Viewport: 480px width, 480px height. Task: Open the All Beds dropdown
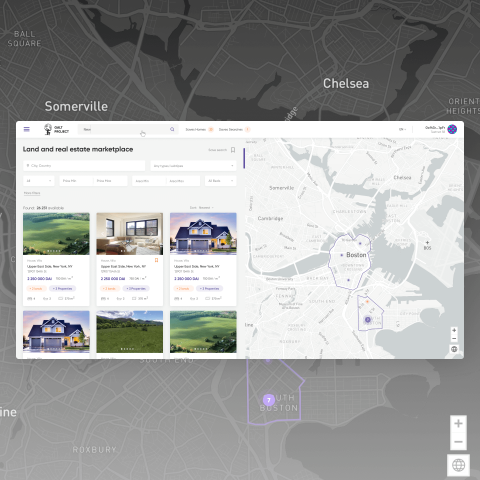(x=220, y=181)
